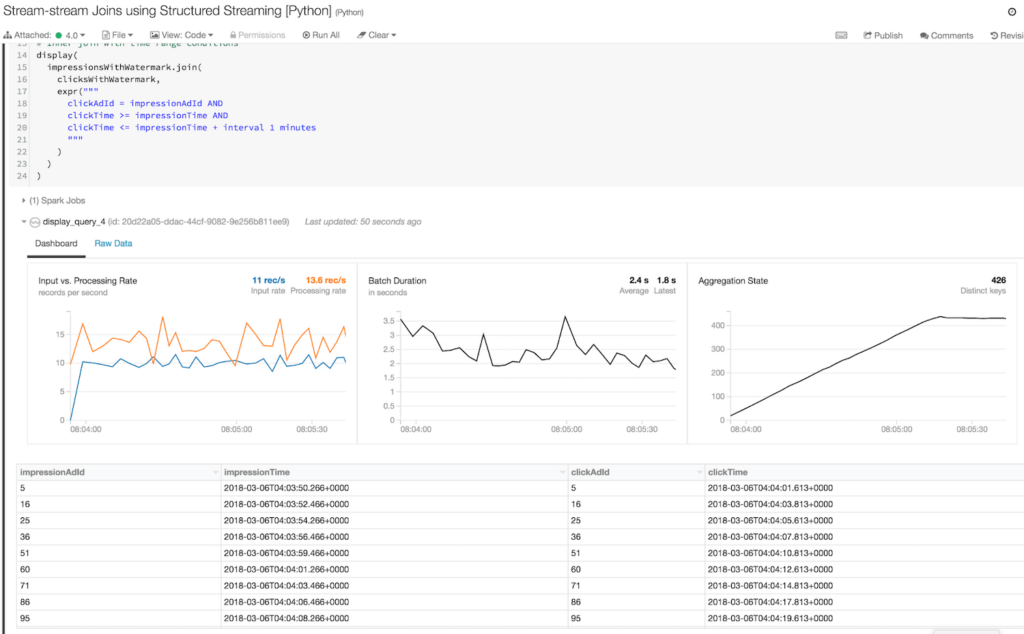Click the clock icon at top right

point(1011,10)
